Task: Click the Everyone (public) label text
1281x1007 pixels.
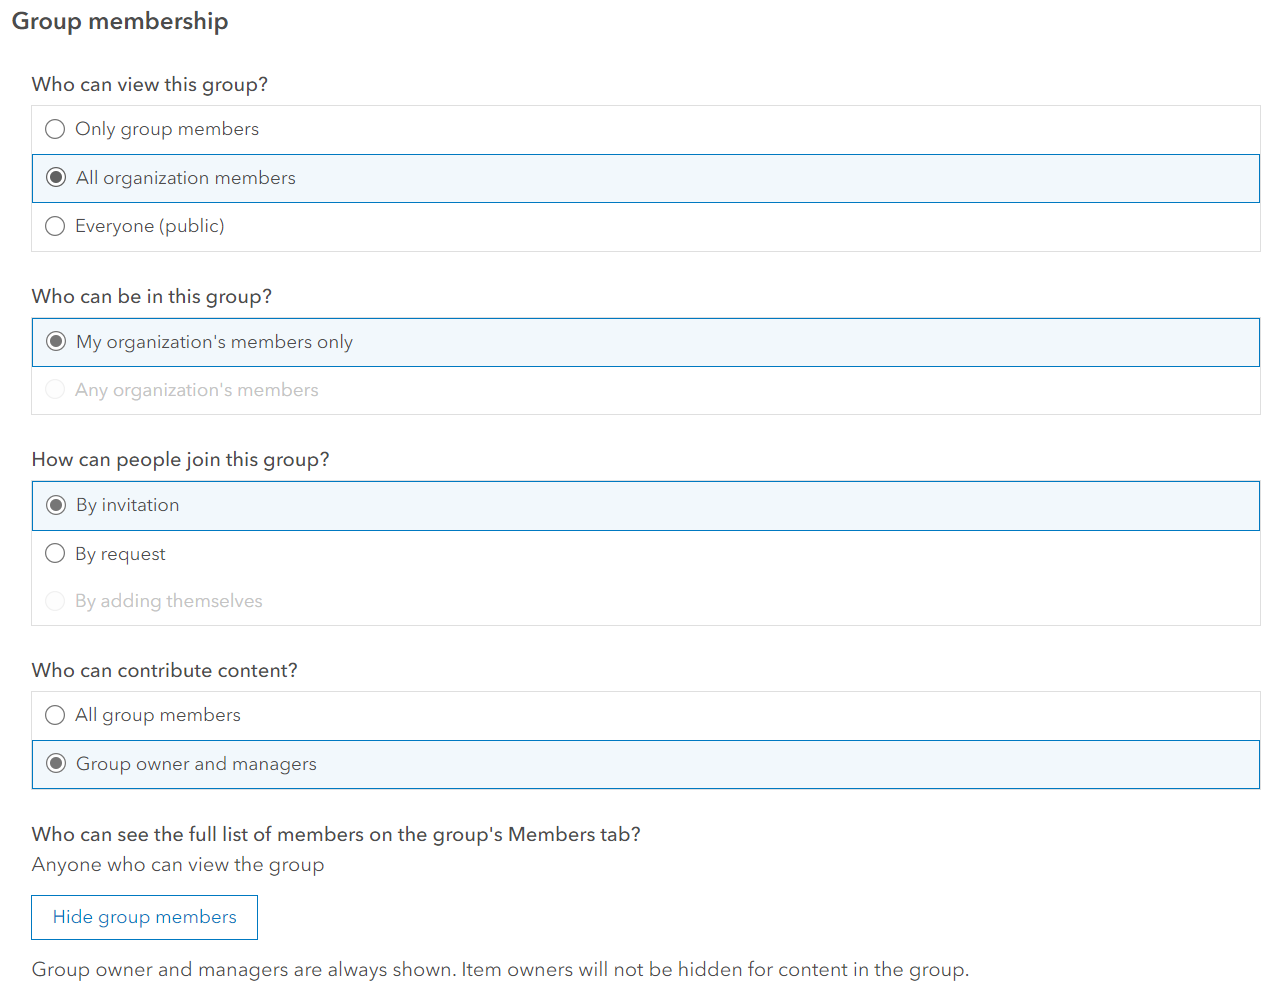Action: pyautogui.click(x=149, y=226)
